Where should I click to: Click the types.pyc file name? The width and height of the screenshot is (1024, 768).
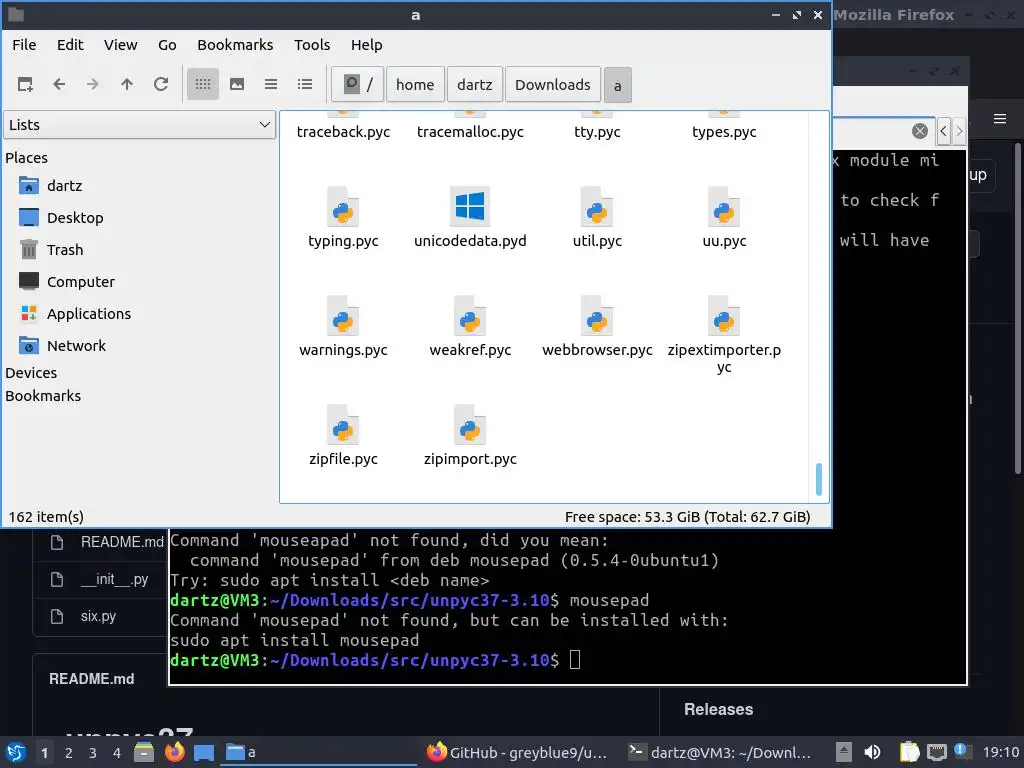tap(724, 132)
